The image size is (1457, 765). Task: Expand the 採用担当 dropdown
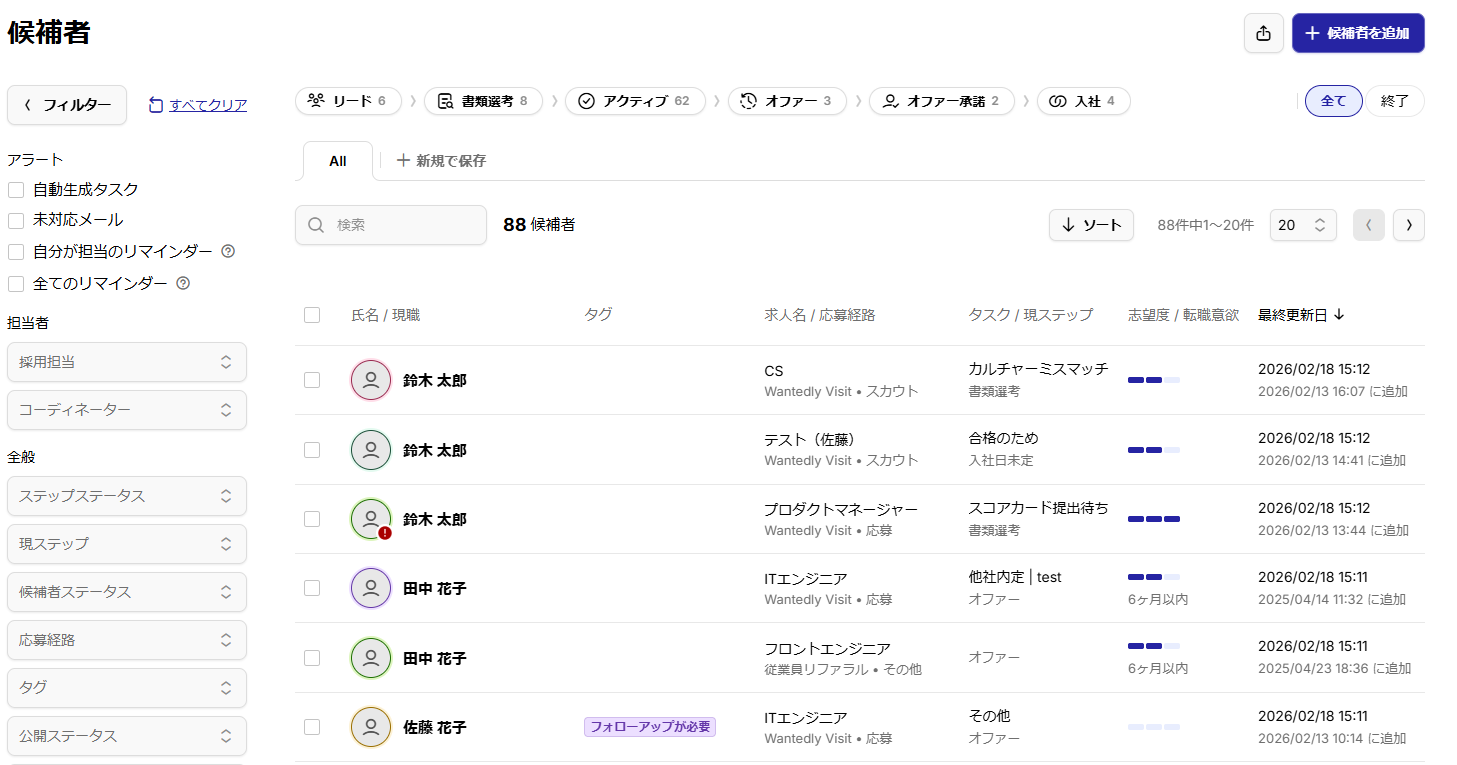point(127,362)
